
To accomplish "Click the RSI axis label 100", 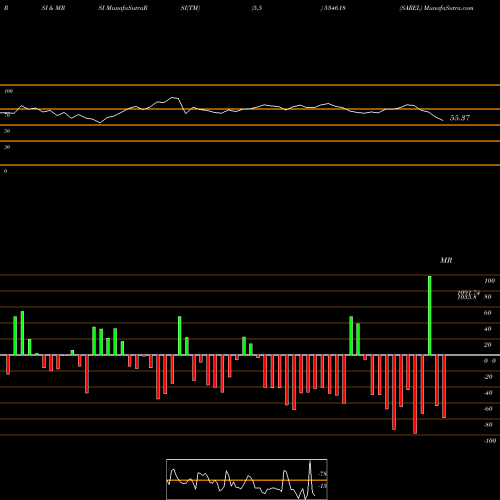I will click(8, 91).
